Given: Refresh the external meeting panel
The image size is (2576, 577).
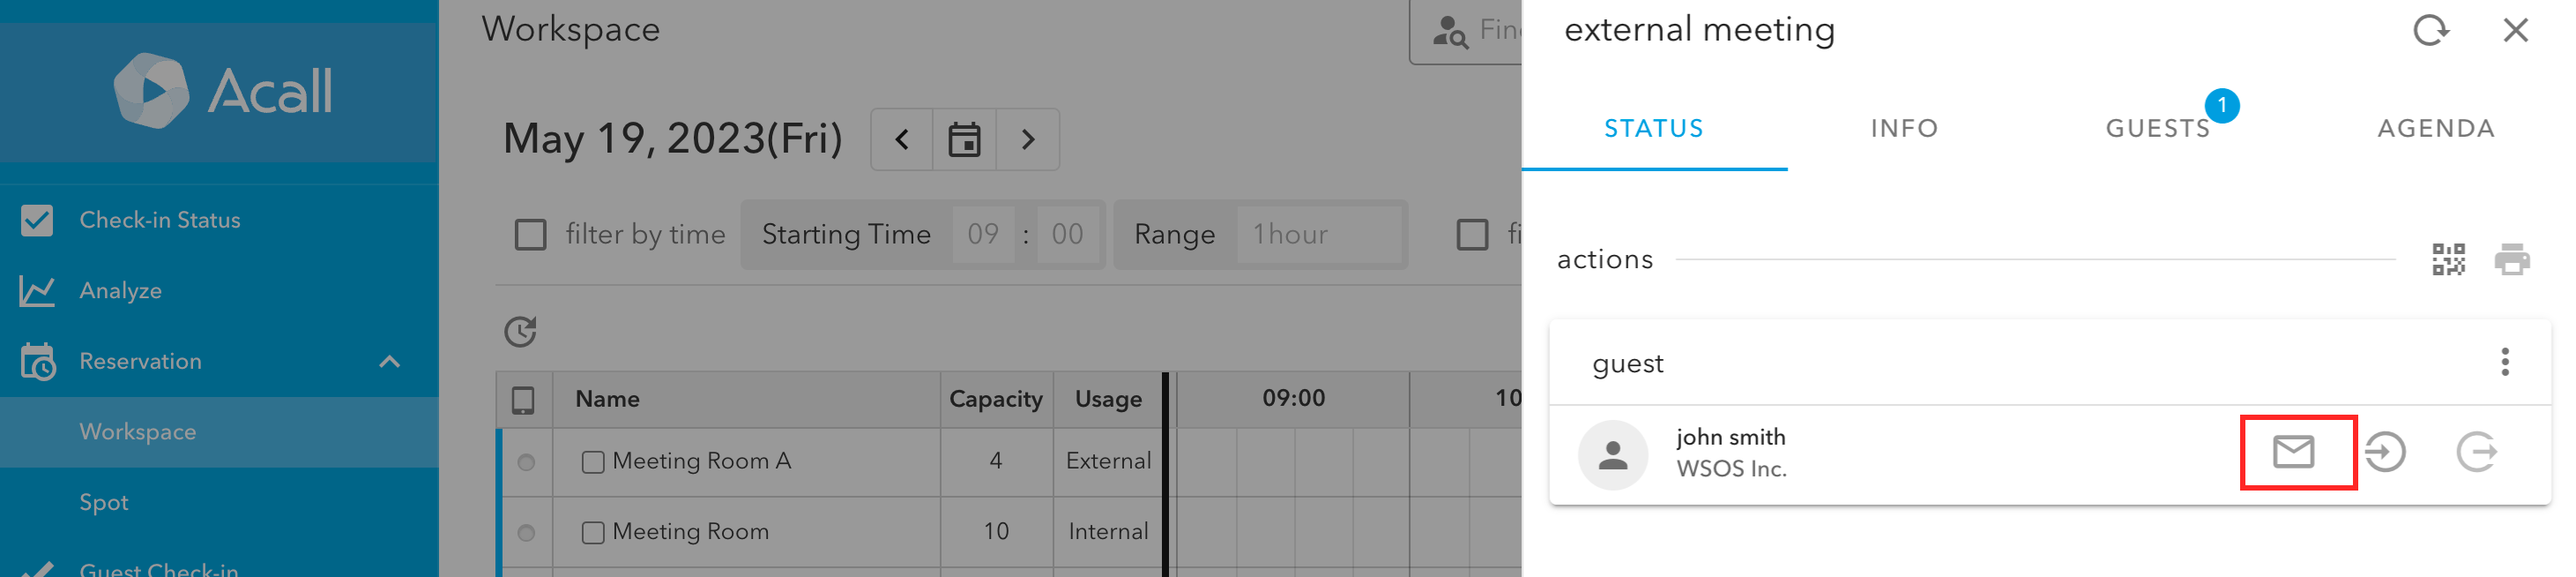Looking at the screenshot, I should (2431, 30).
